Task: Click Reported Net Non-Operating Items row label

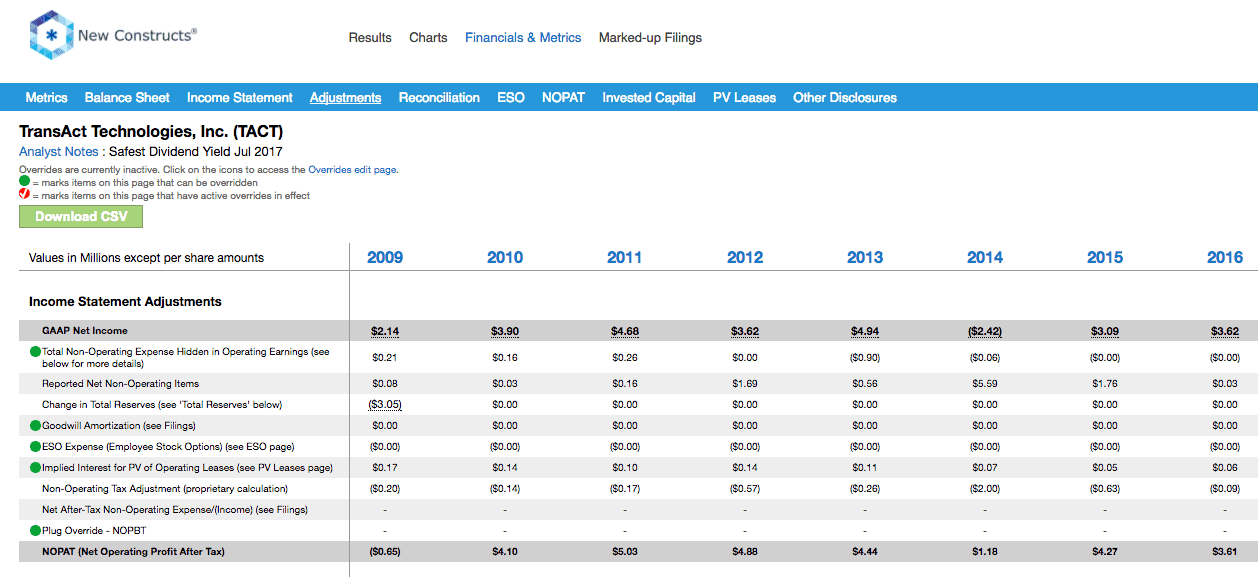Action: click(x=120, y=384)
